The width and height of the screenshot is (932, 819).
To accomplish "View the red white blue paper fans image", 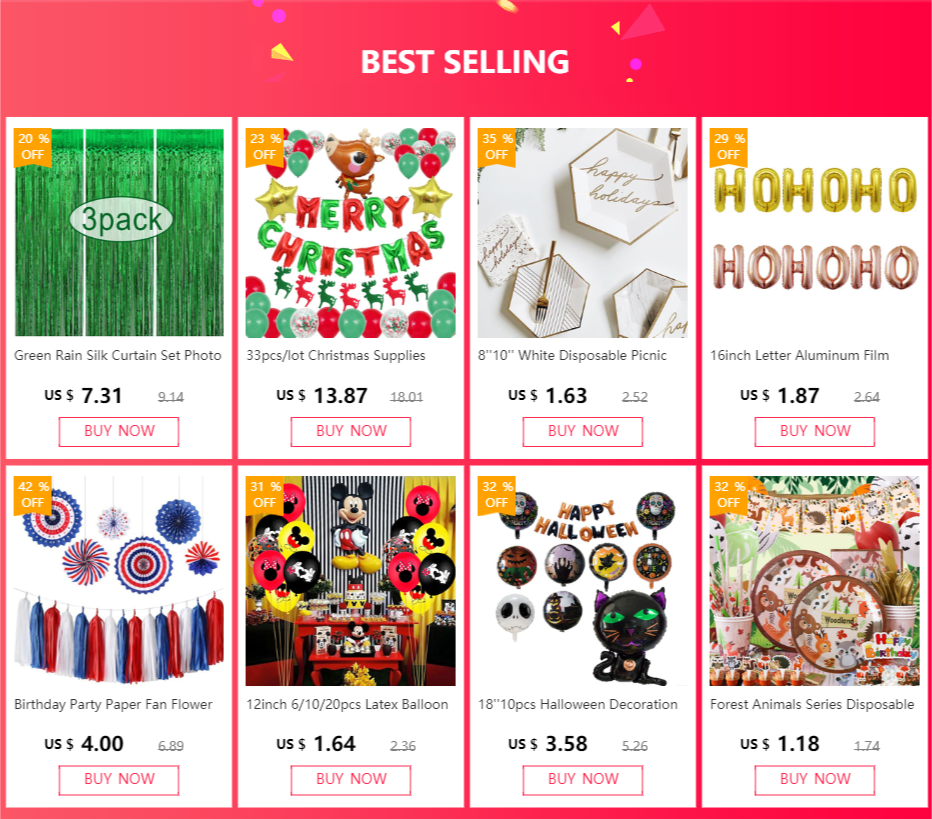I will (119, 581).
